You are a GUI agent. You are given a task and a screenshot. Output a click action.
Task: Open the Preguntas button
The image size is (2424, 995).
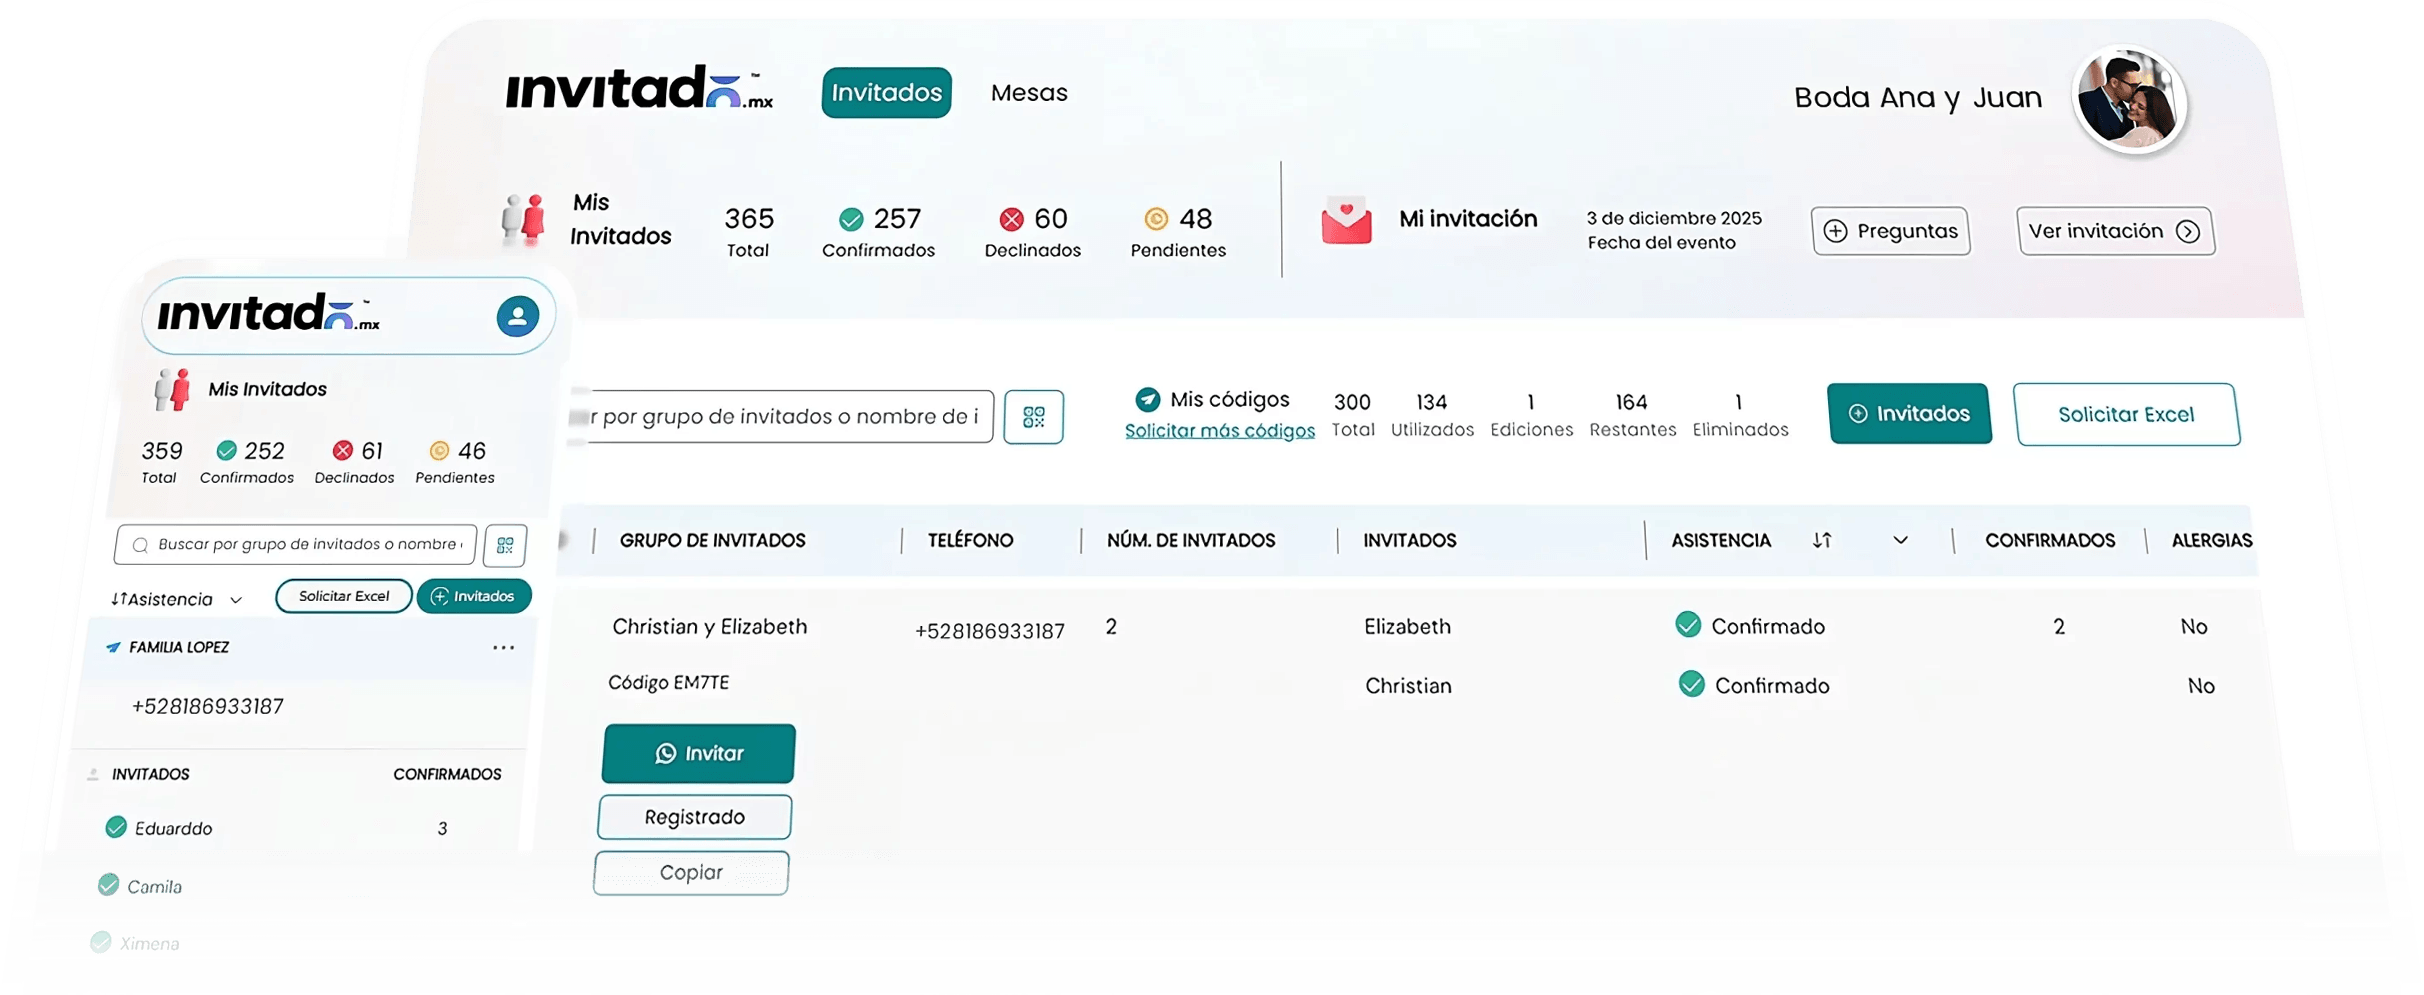pos(1891,231)
